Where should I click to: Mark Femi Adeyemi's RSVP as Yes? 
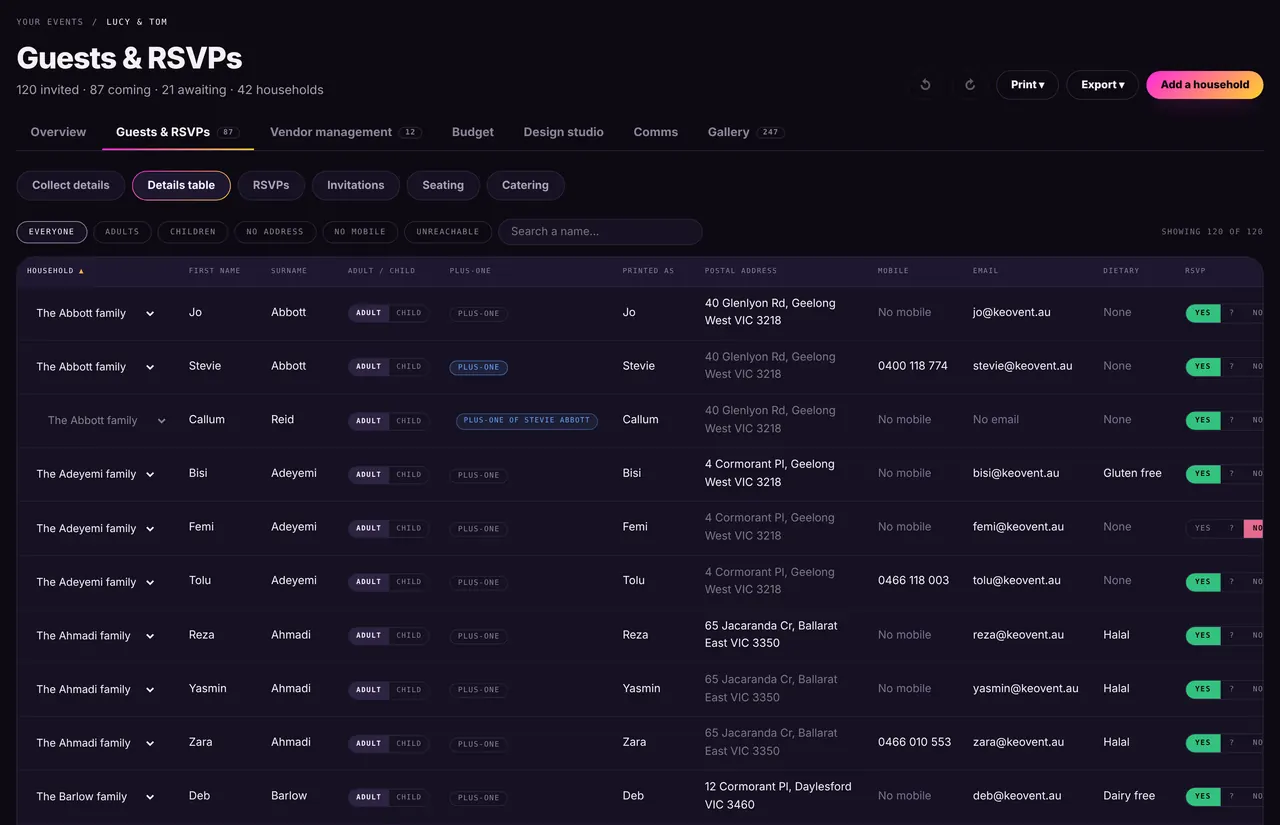[1203, 528]
